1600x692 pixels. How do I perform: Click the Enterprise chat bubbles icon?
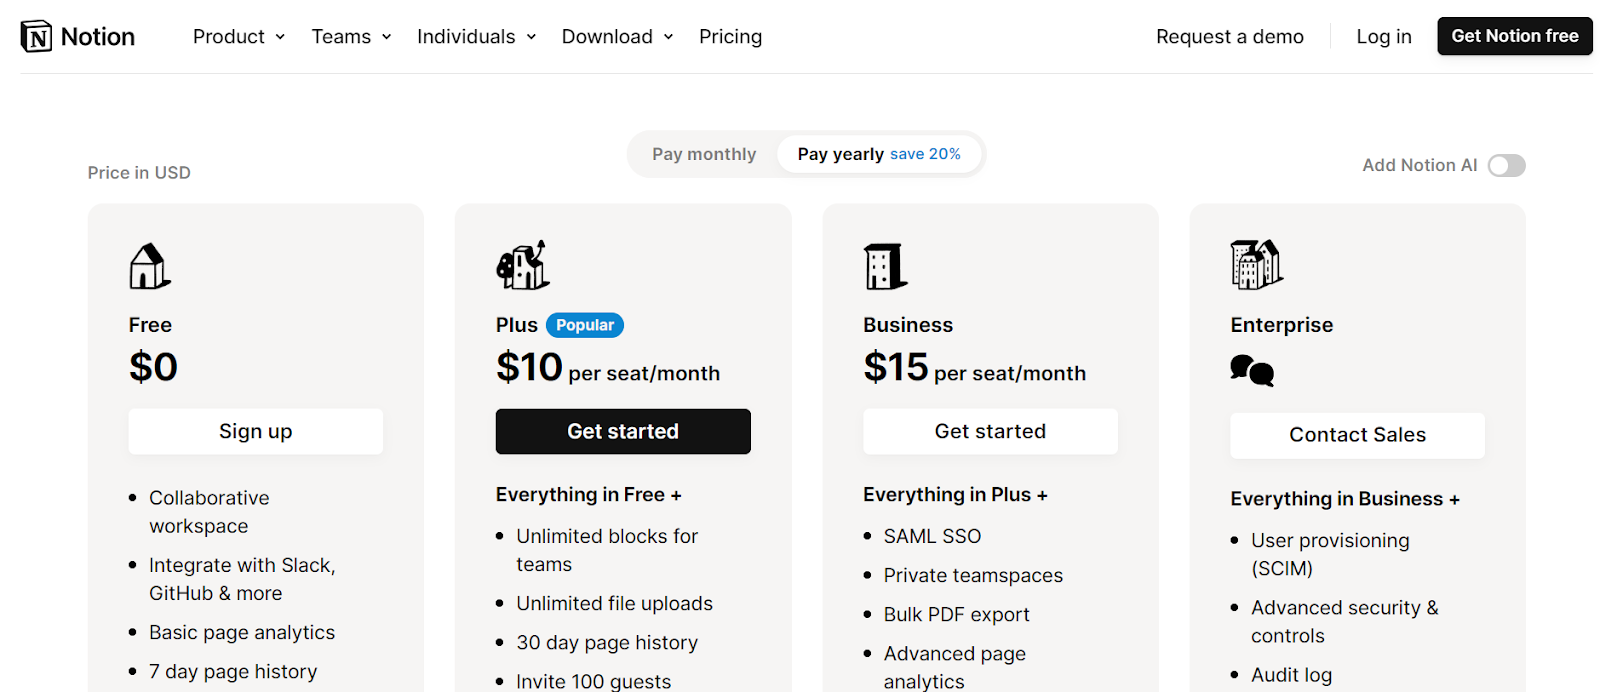(x=1252, y=371)
